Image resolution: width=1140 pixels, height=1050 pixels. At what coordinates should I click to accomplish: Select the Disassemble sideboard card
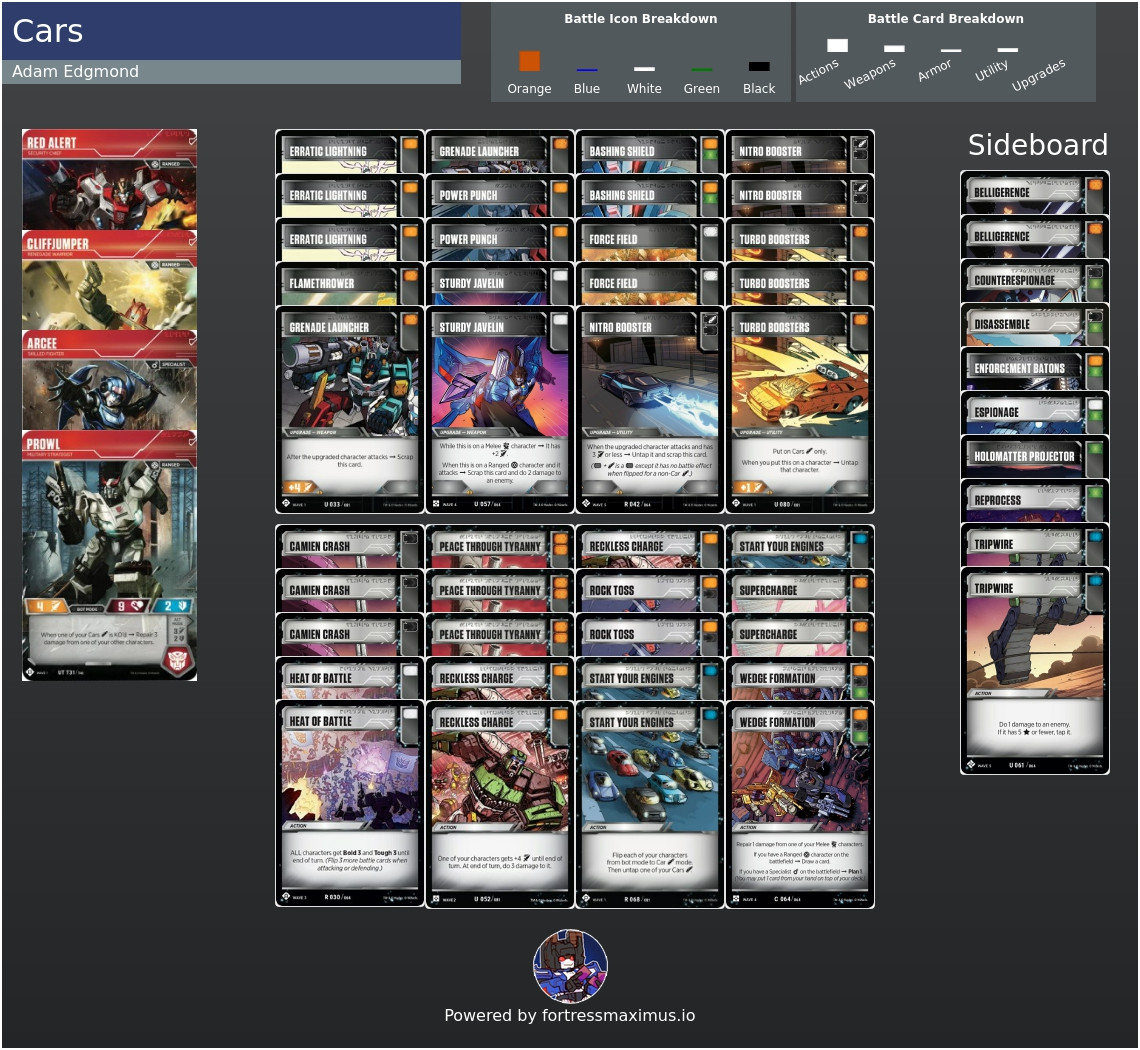(x=1035, y=324)
